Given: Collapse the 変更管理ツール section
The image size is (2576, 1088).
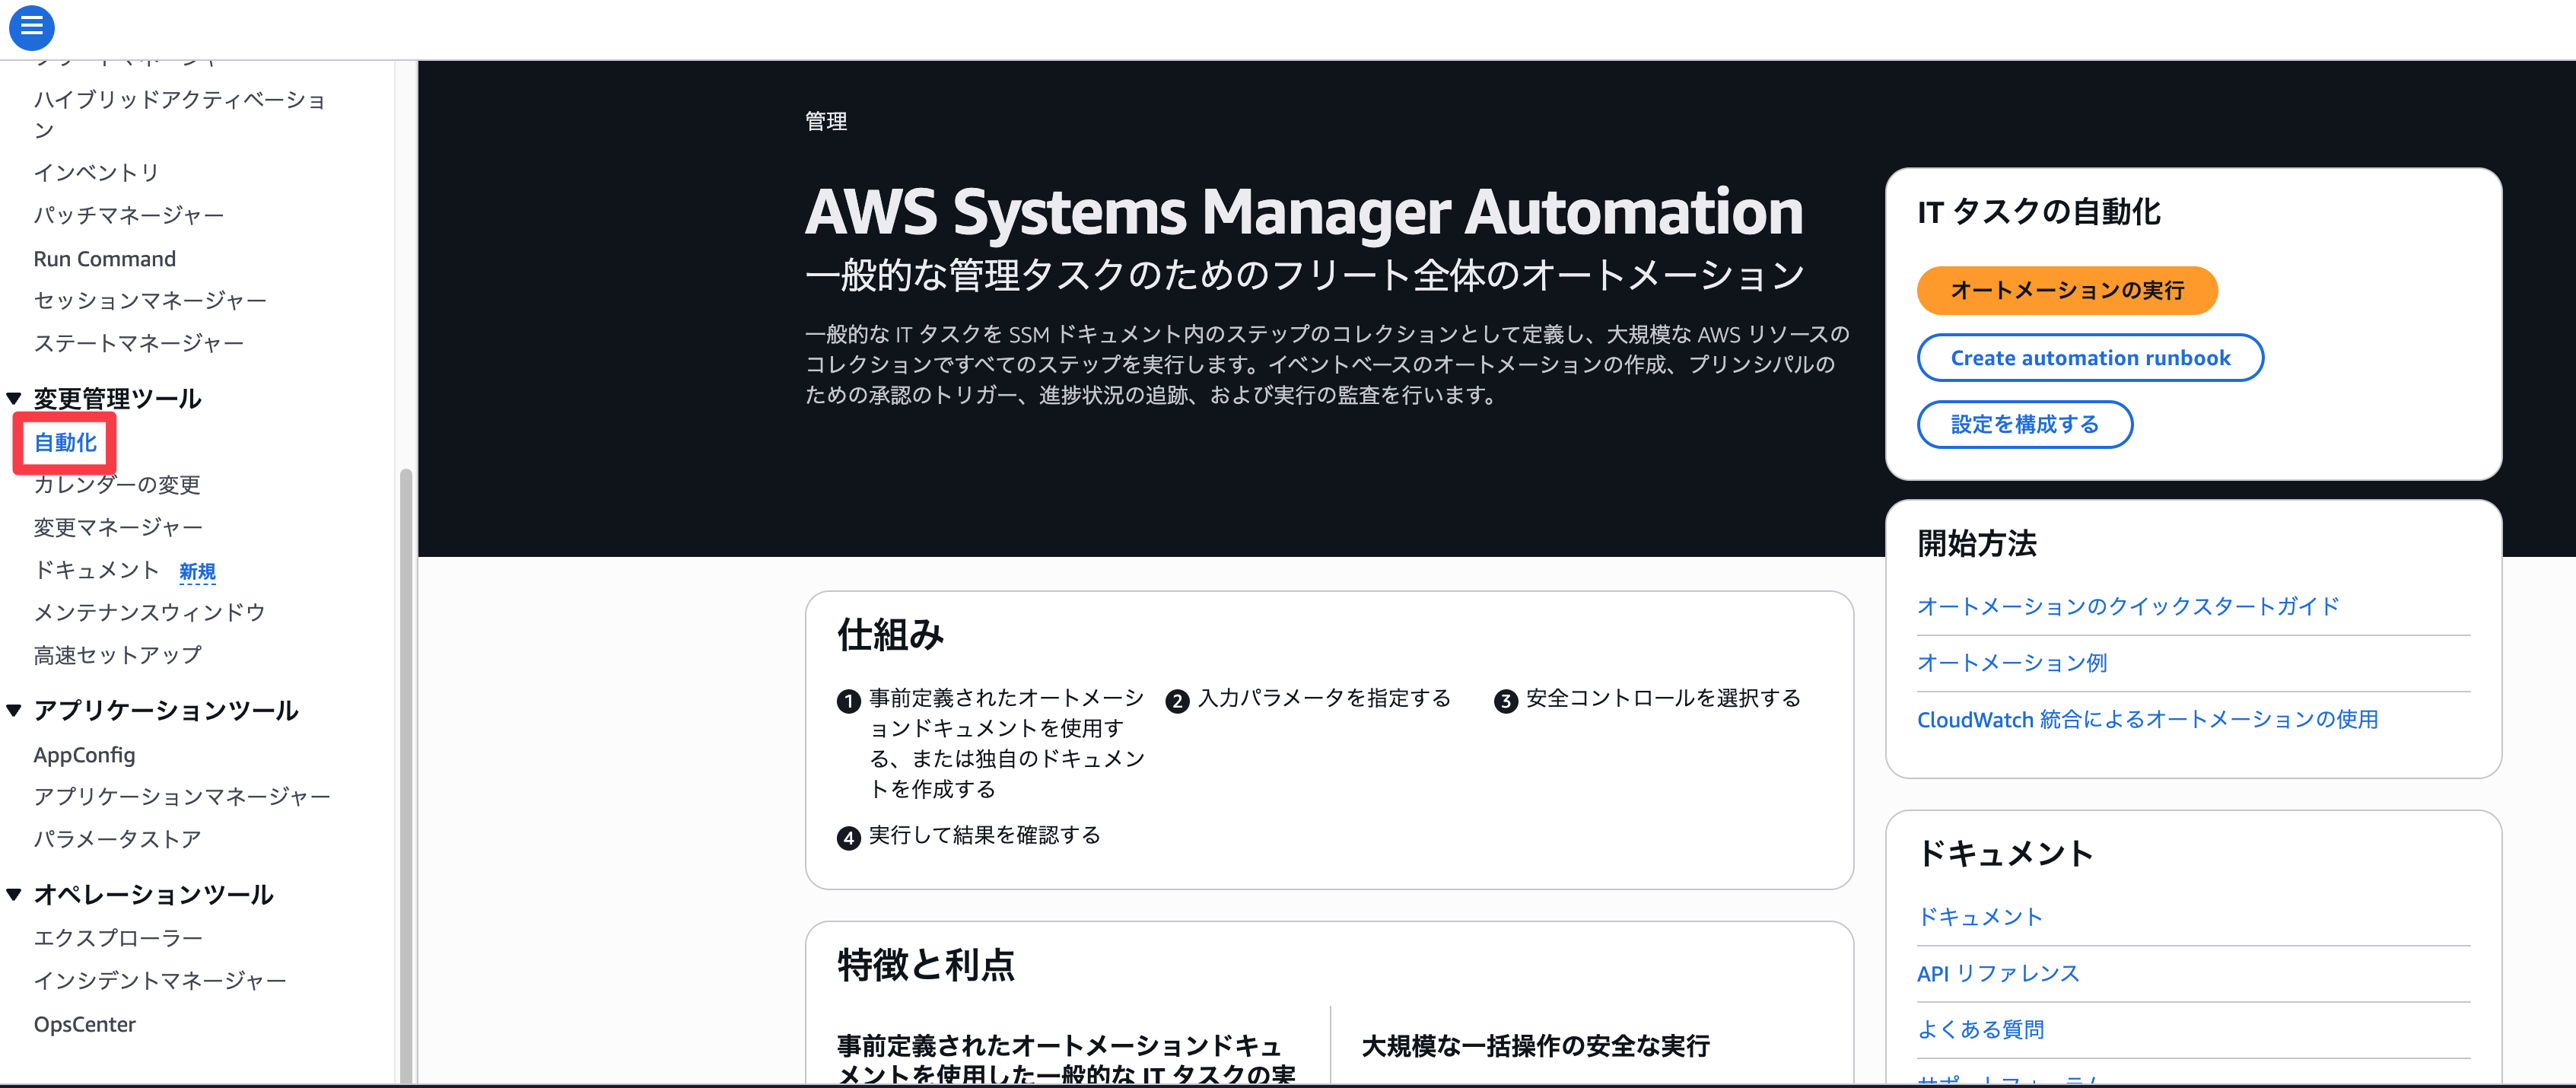Looking at the screenshot, I should tap(14, 399).
